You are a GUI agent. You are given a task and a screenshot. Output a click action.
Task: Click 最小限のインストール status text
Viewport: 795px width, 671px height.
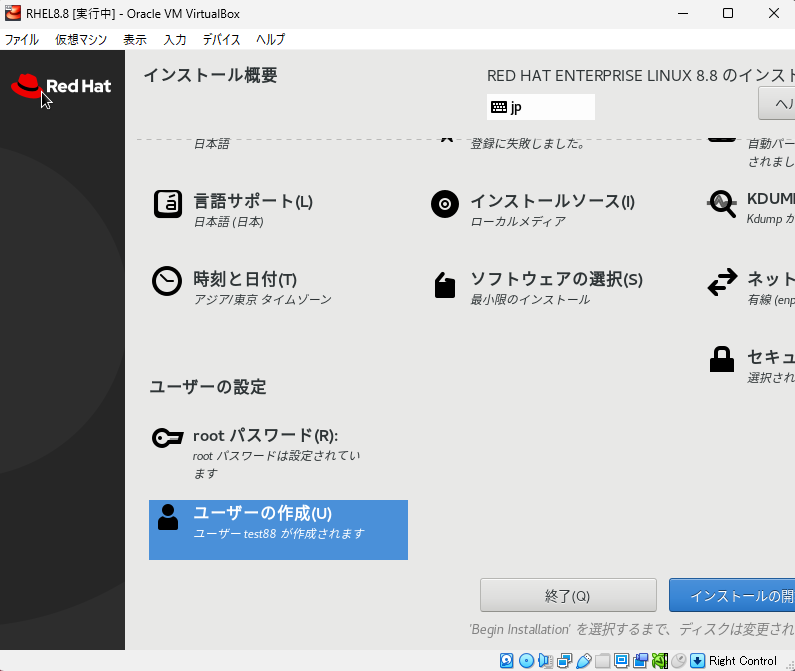coord(530,300)
